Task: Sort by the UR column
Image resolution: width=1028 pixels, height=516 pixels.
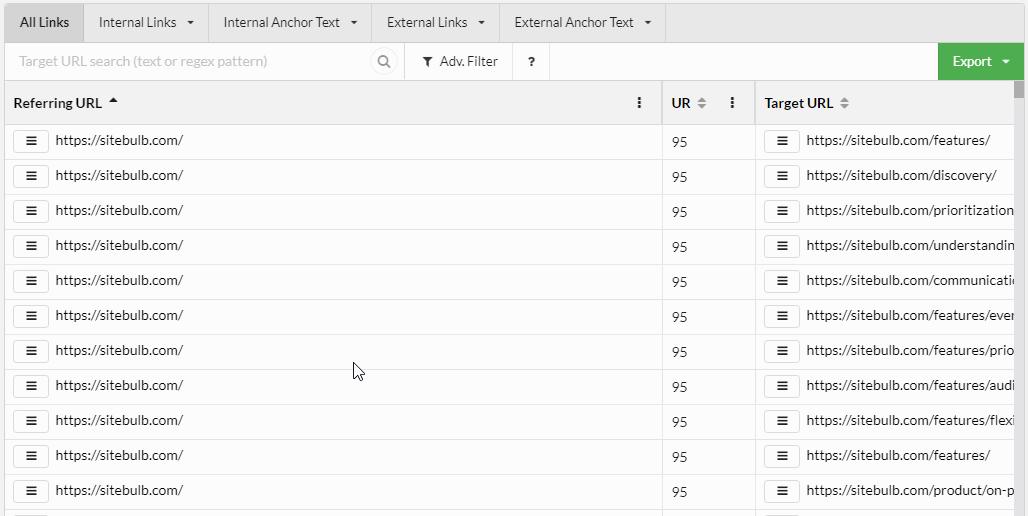Action: point(688,103)
